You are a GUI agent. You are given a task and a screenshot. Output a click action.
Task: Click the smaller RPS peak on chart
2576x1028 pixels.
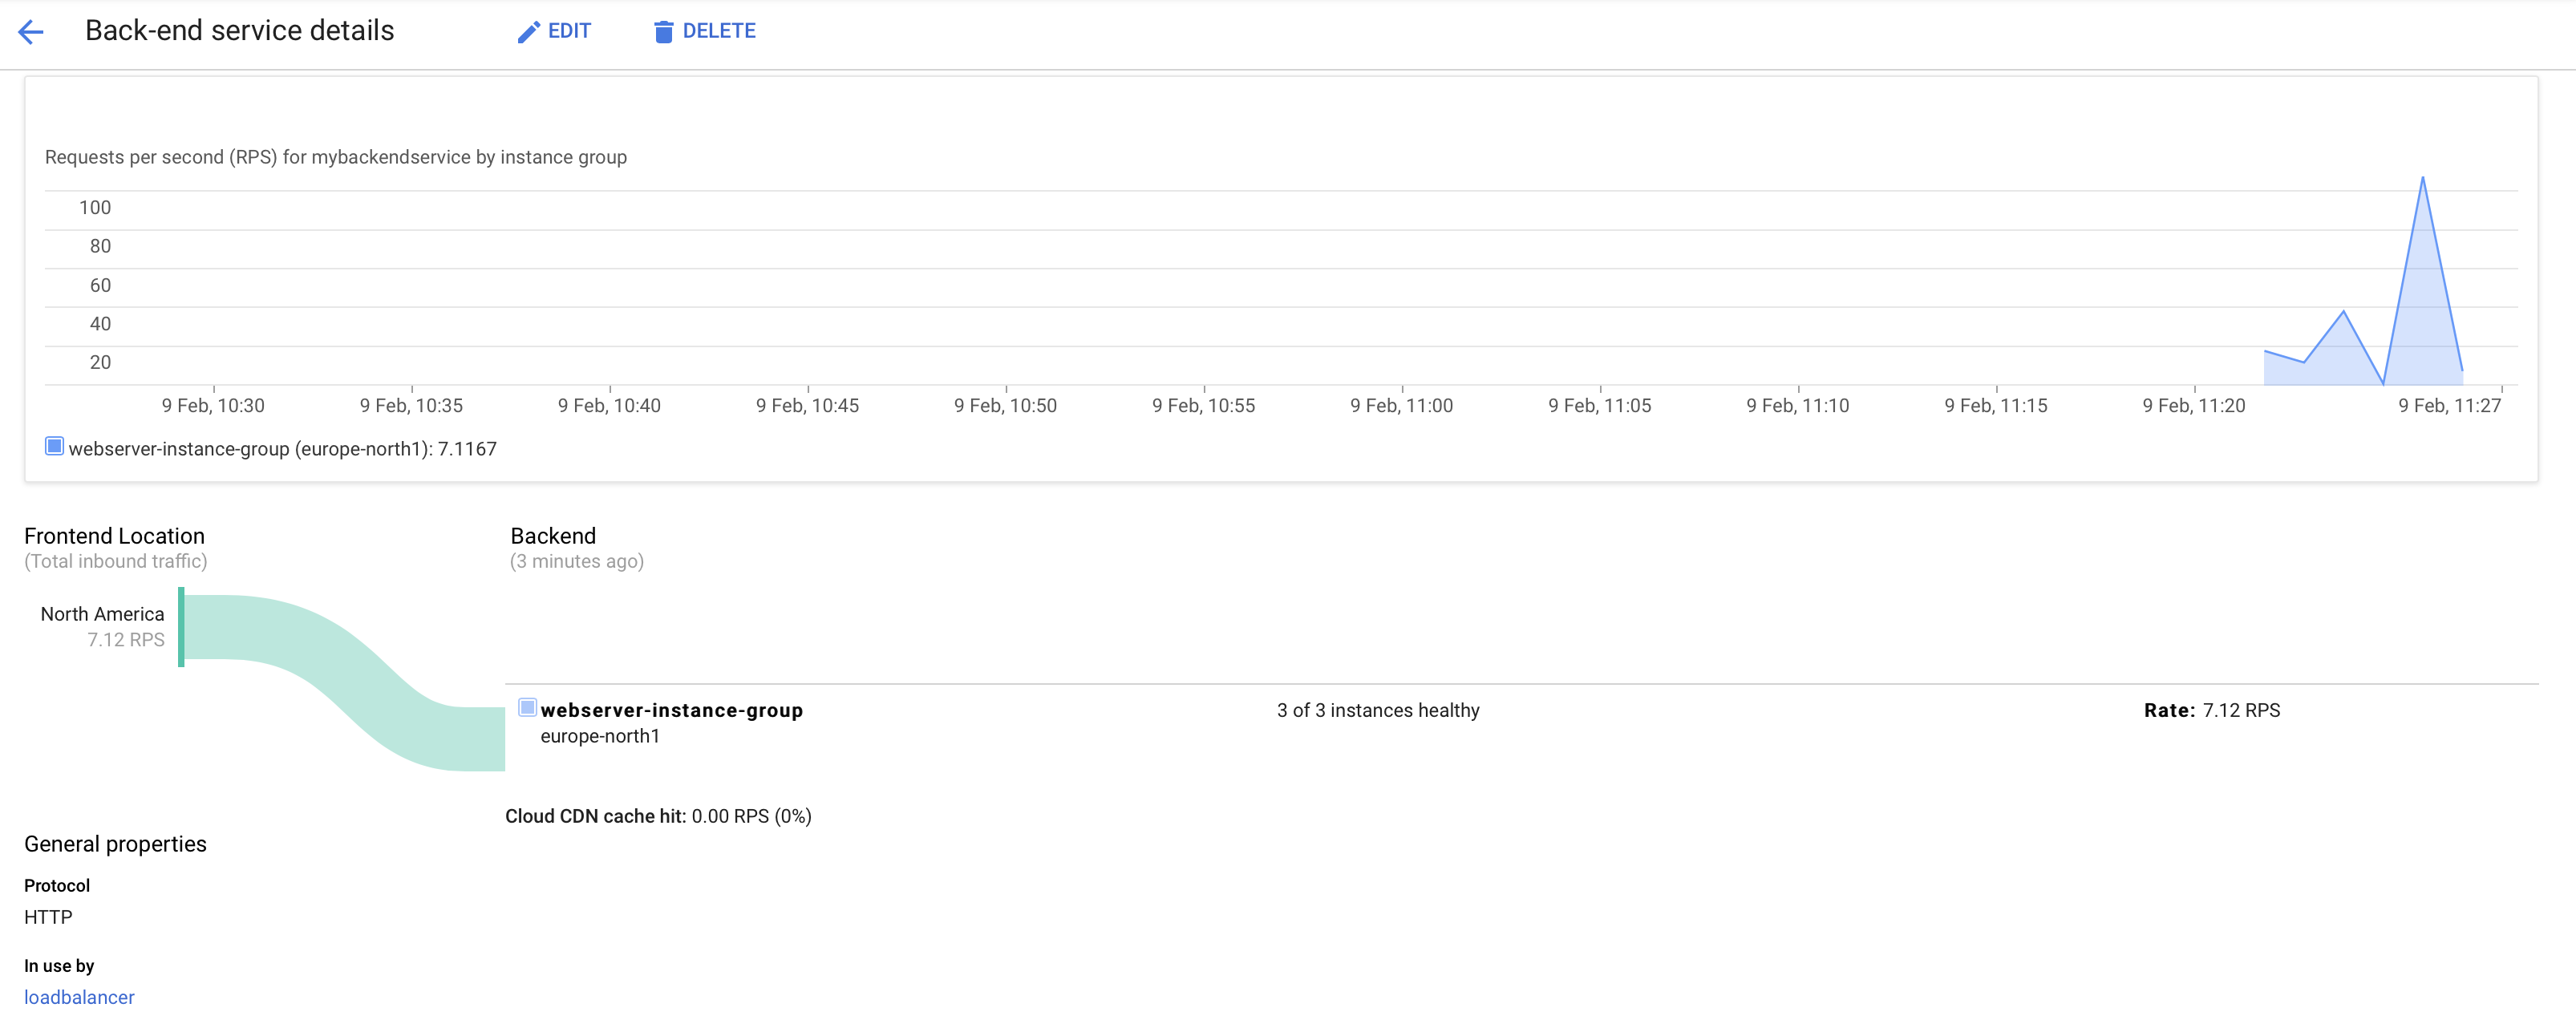[2343, 313]
